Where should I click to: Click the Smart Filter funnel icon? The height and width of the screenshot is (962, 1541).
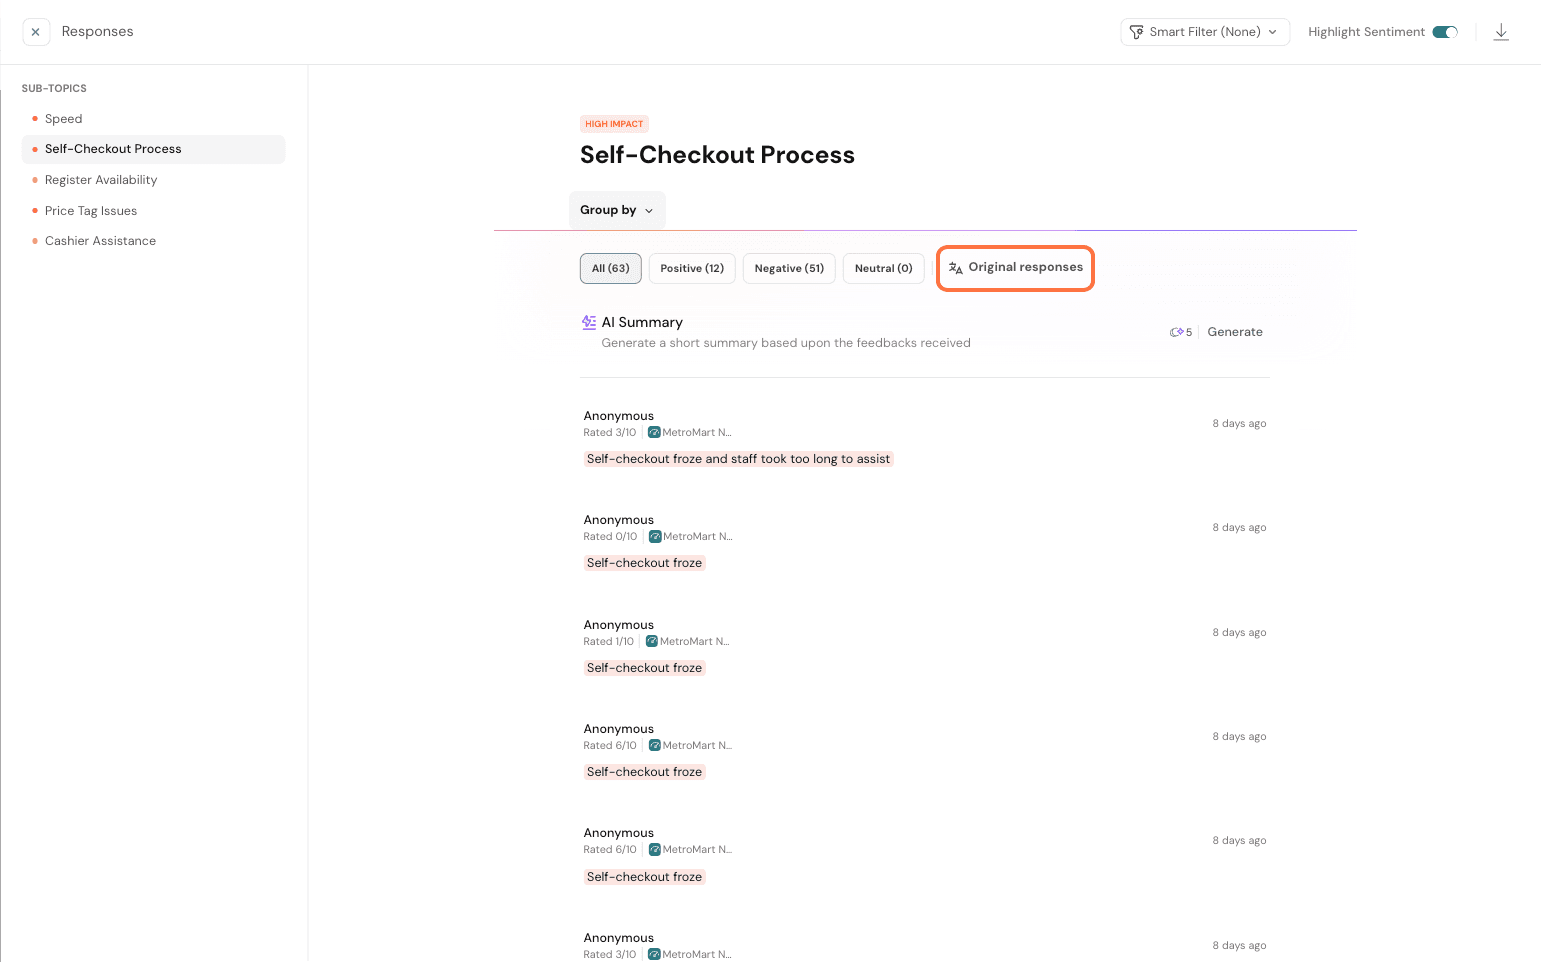click(1136, 32)
